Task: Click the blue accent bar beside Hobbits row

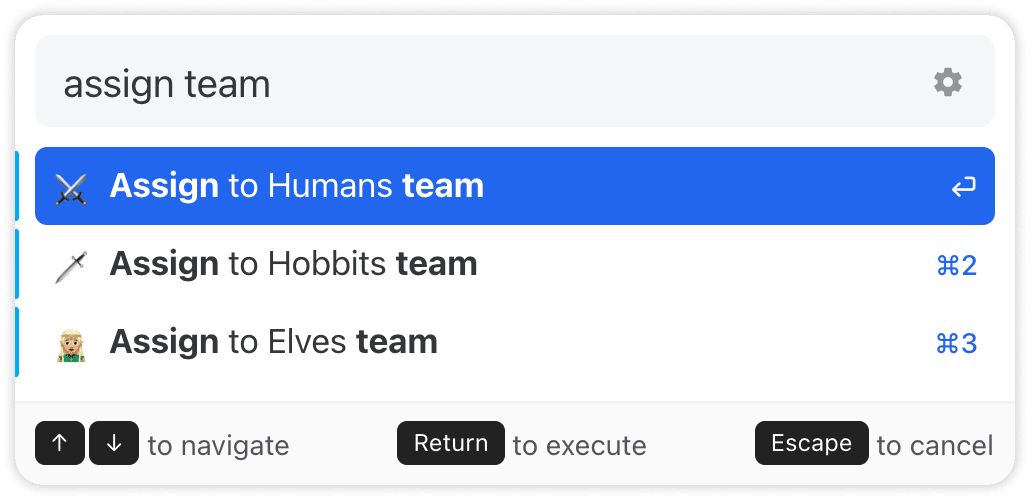Action: point(17,264)
